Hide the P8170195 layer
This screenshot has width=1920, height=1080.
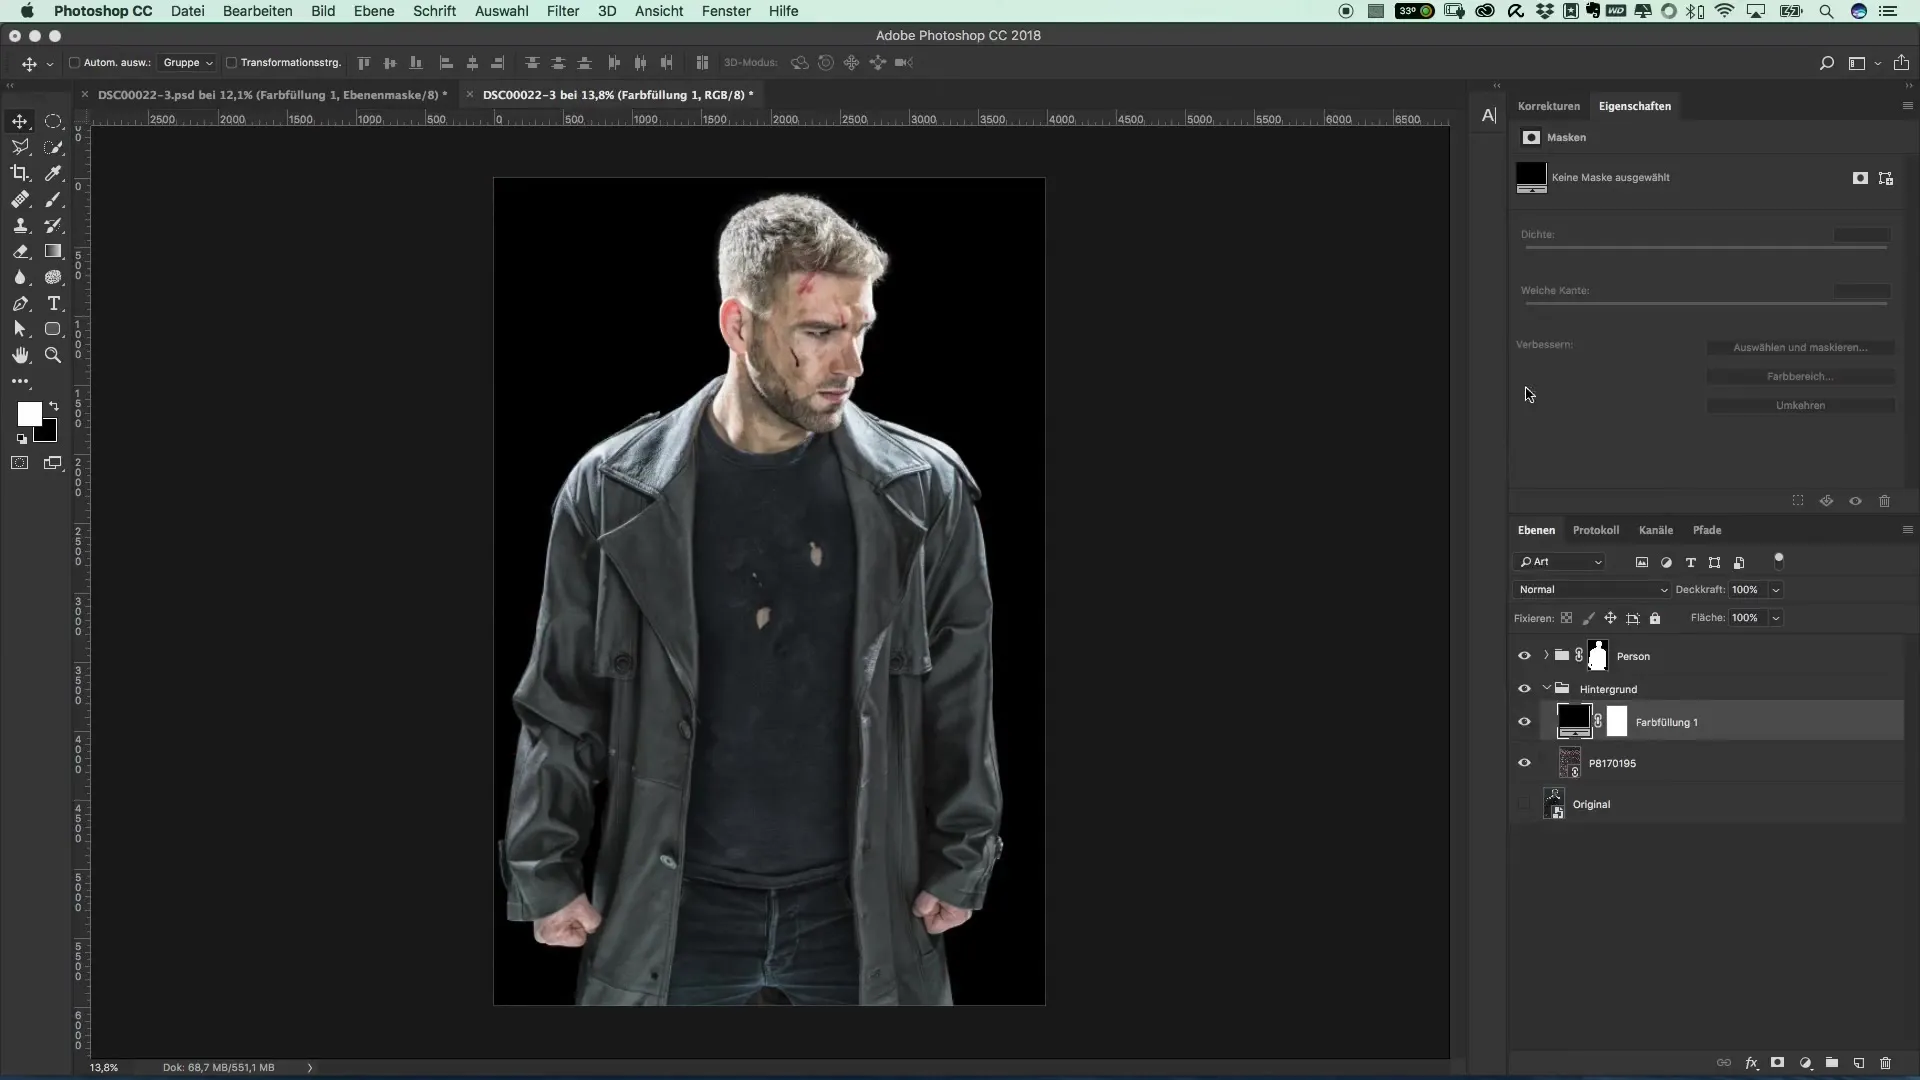point(1524,763)
